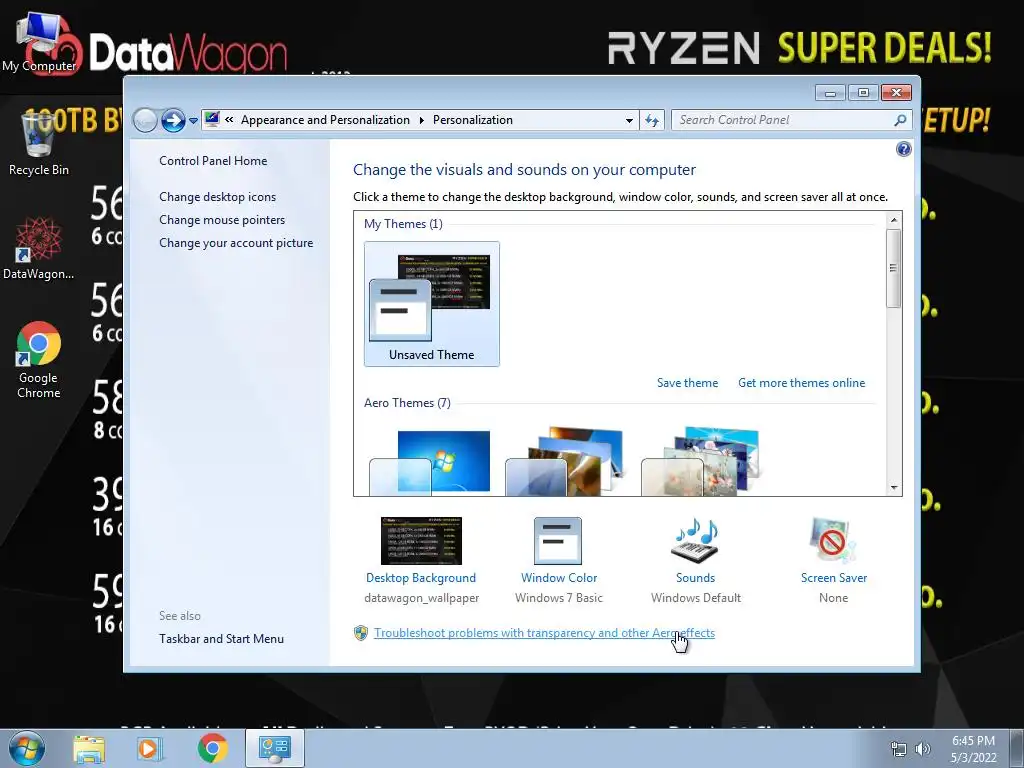Open the Desktop Background icon

(x=421, y=541)
